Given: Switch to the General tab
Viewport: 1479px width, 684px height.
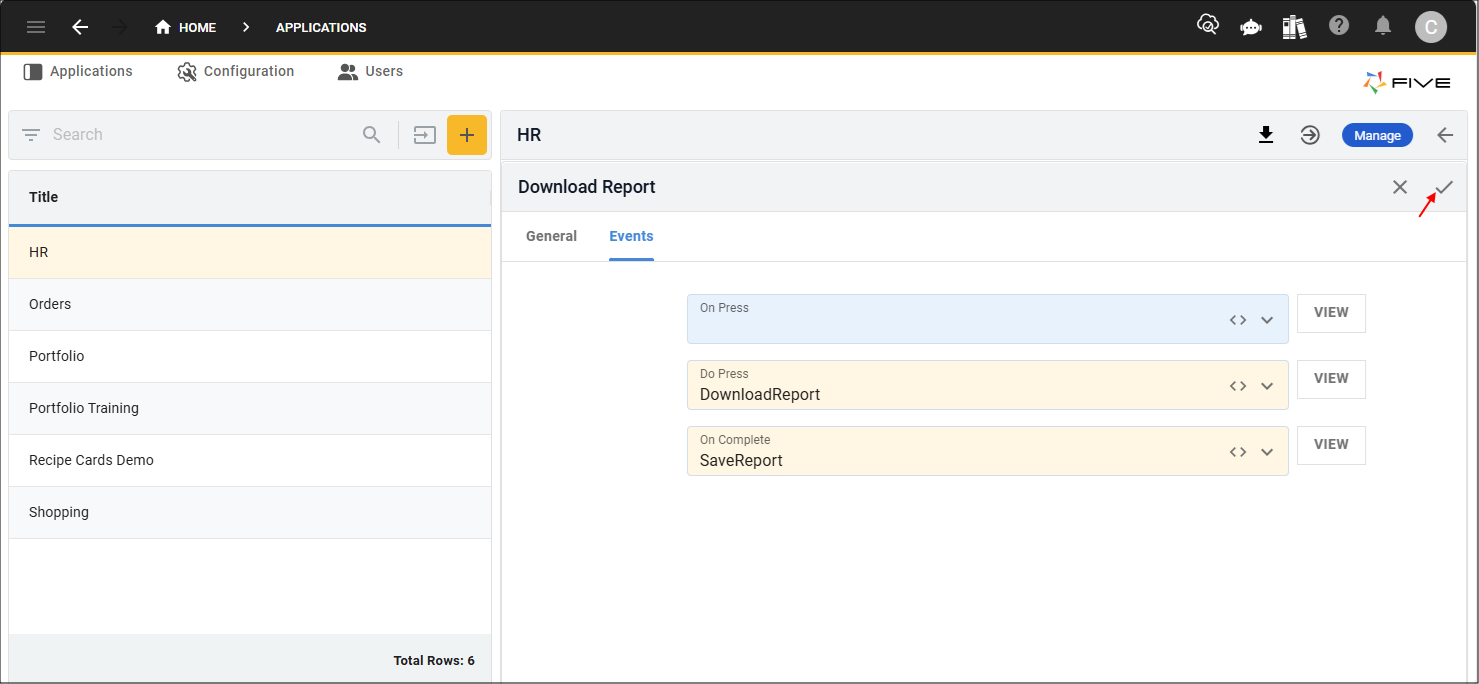Looking at the screenshot, I should (551, 236).
